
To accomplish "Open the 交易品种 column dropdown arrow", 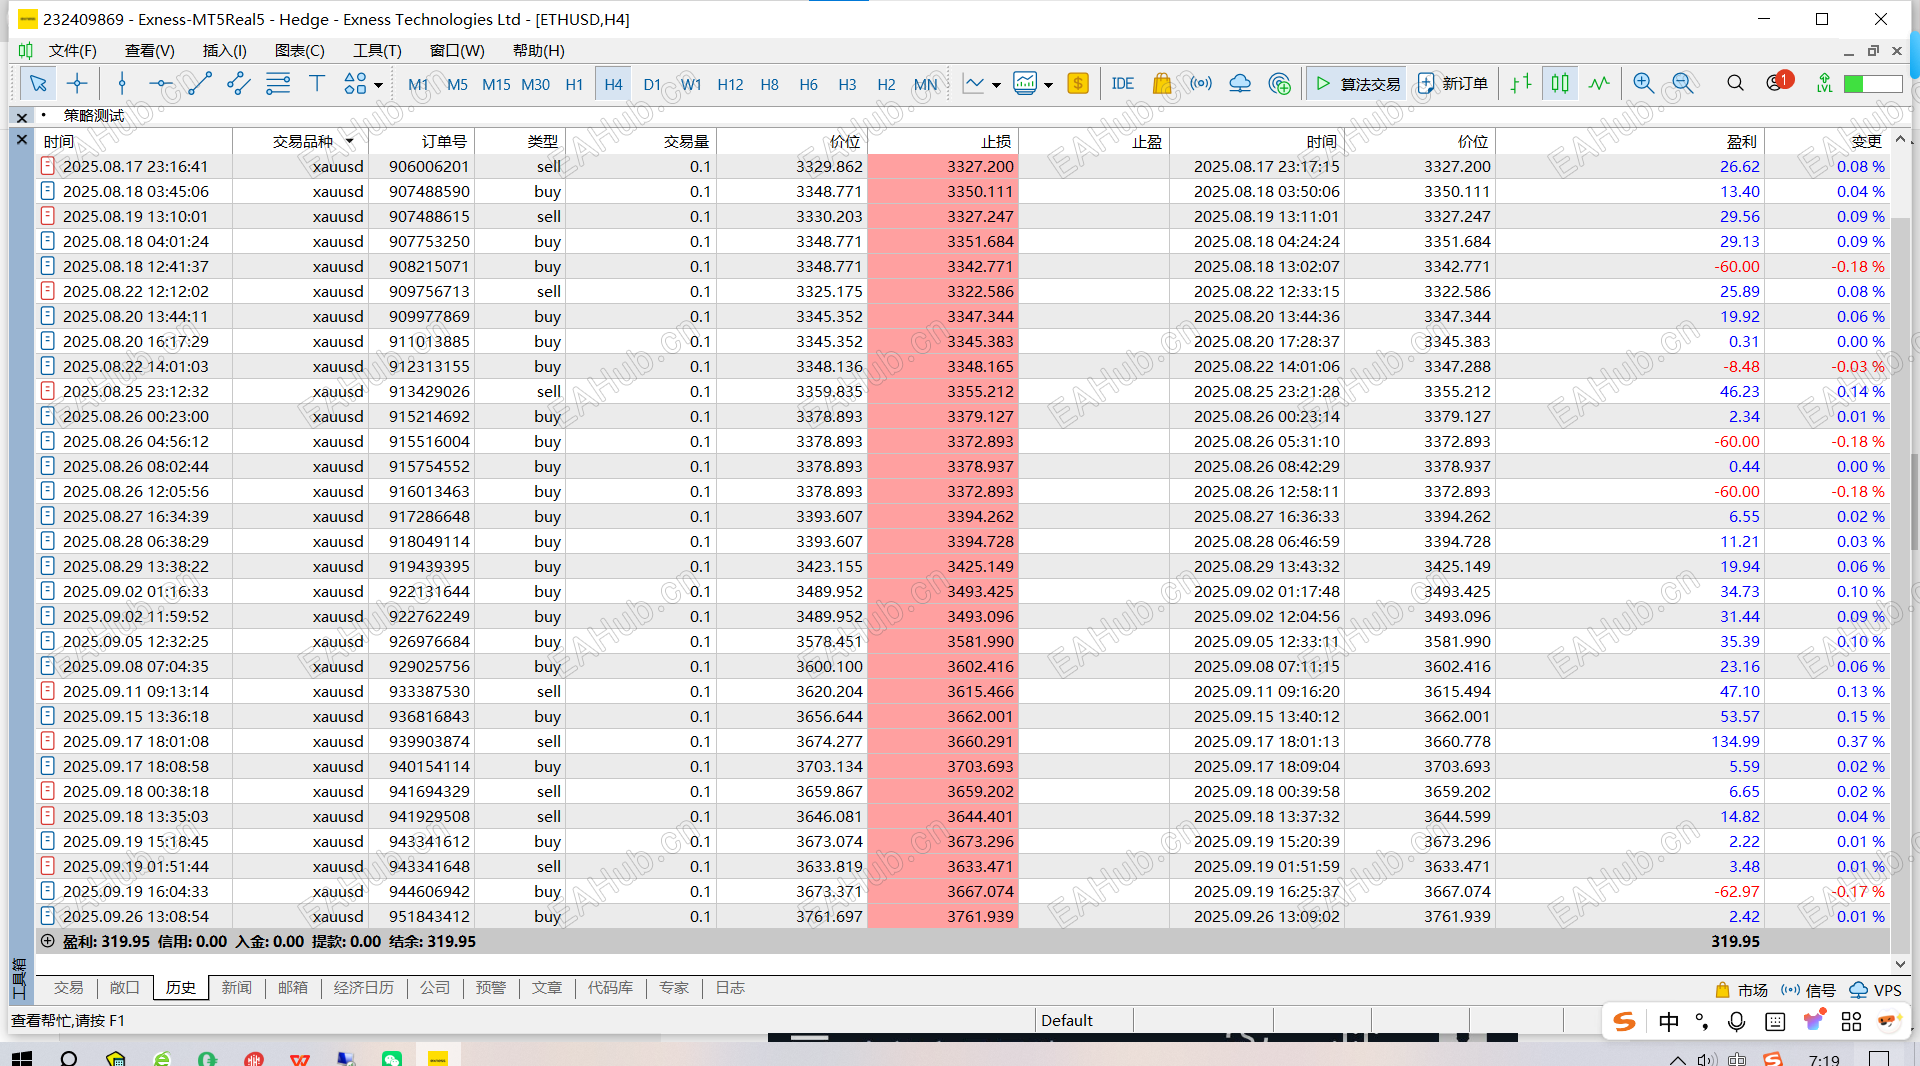I will [350, 142].
